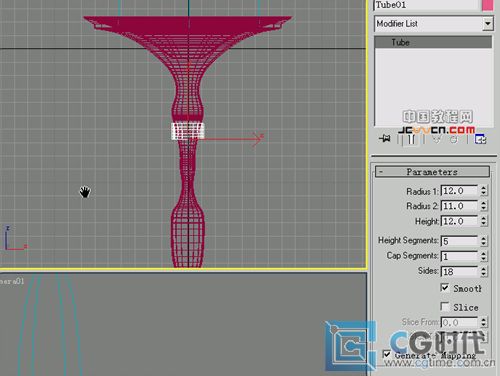Collapse the Parameters rollout
This screenshot has height=376, width=500.
432,172
